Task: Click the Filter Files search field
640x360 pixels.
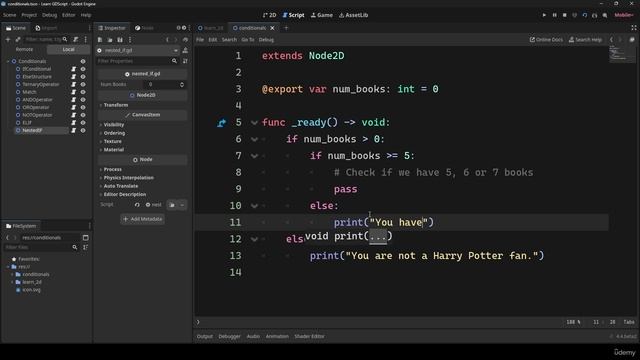Action: (x=41, y=247)
